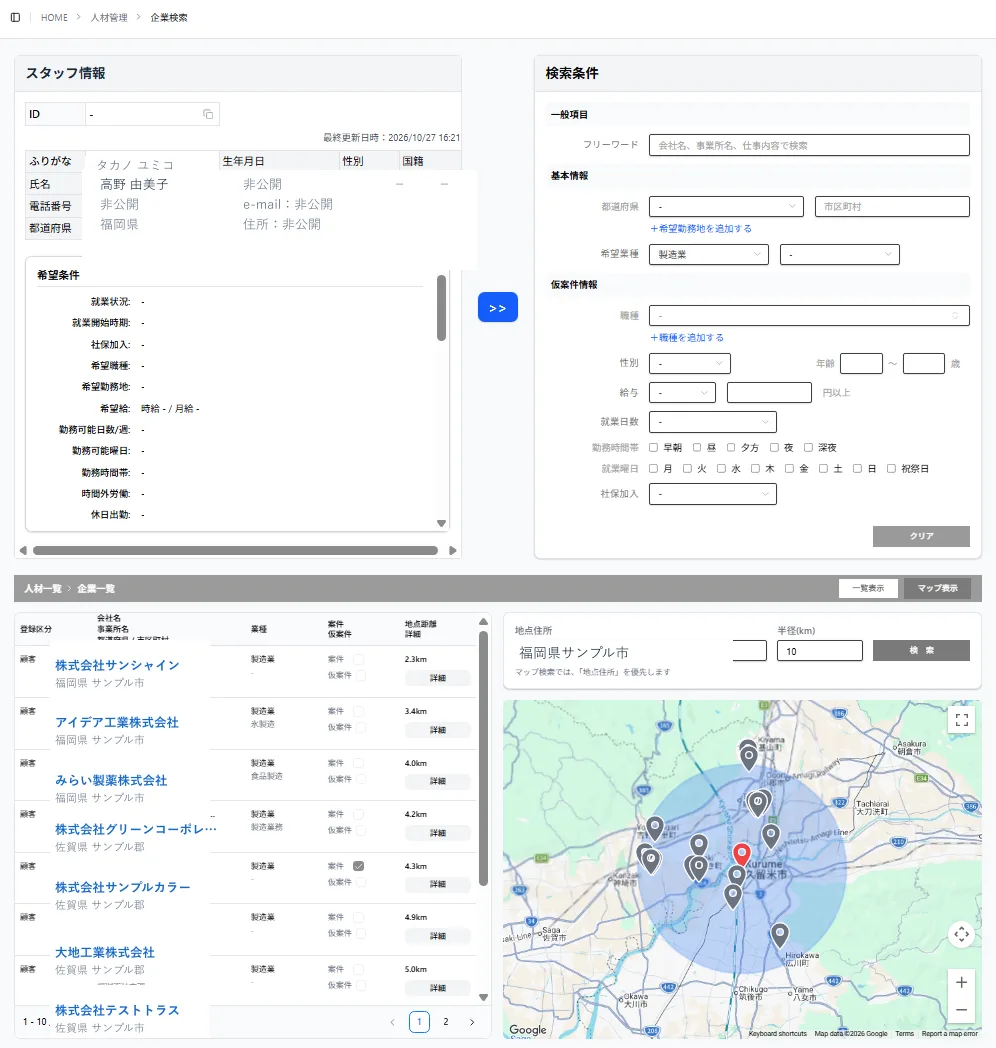Select 人材一覧 in results bar
Screen dimensions: 996x1048
click(43, 589)
